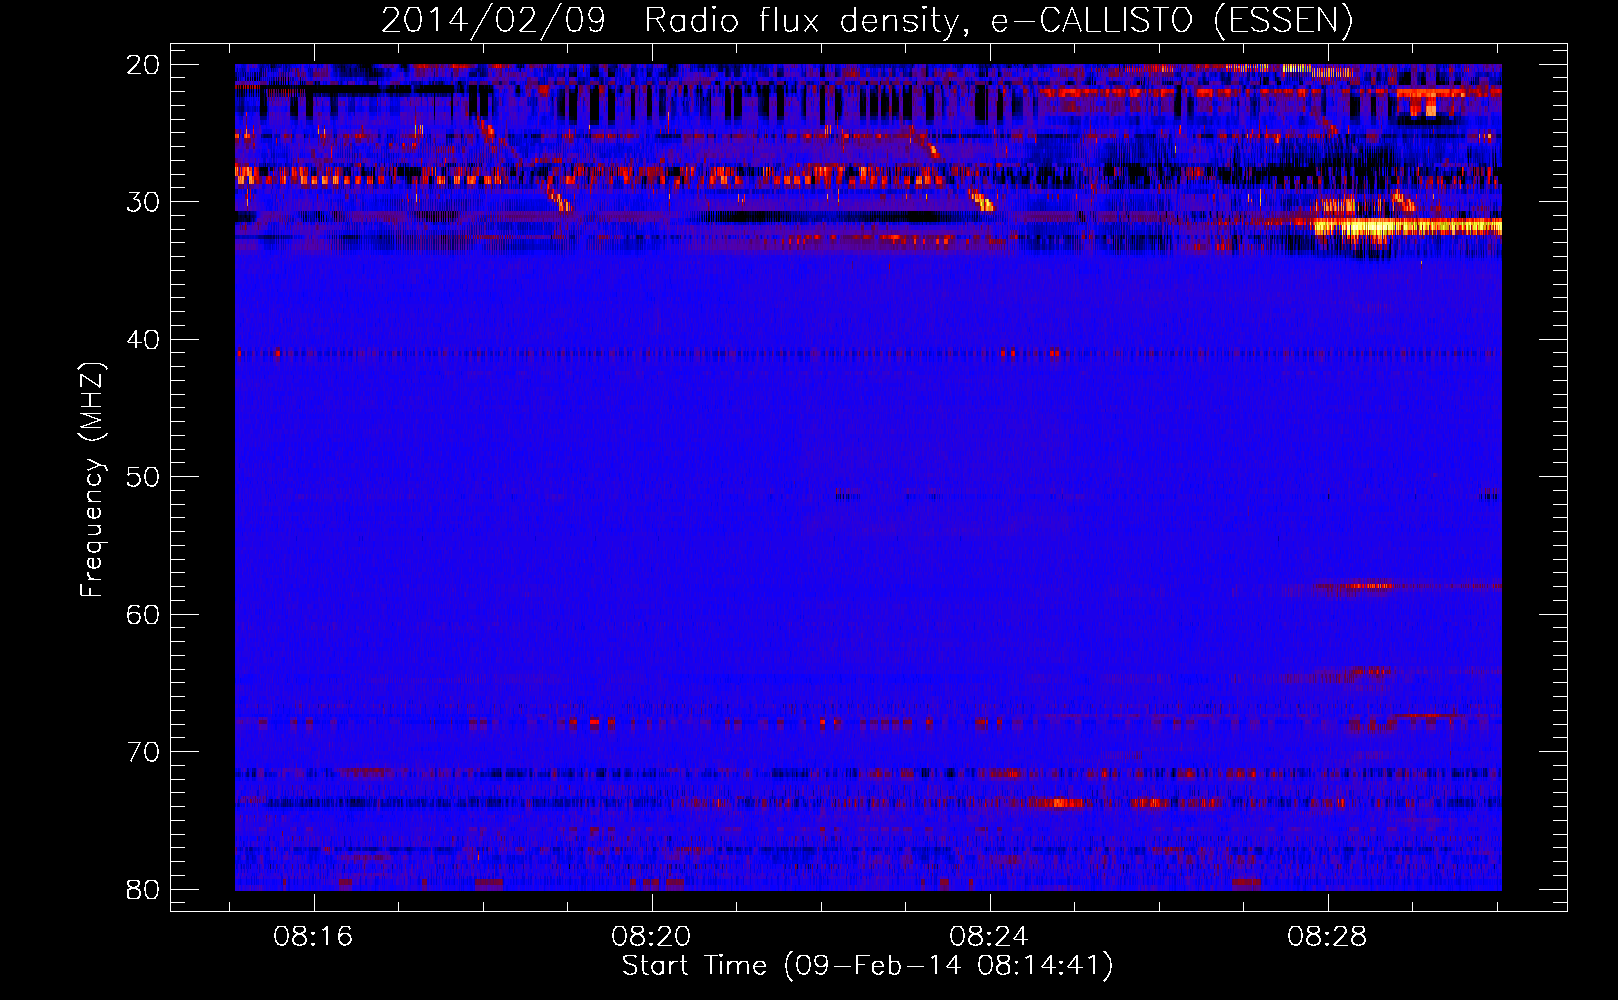Click the bright yellow burst near 32 MHz
Image resolution: width=1618 pixels, height=1000 pixels.
pos(1407,228)
